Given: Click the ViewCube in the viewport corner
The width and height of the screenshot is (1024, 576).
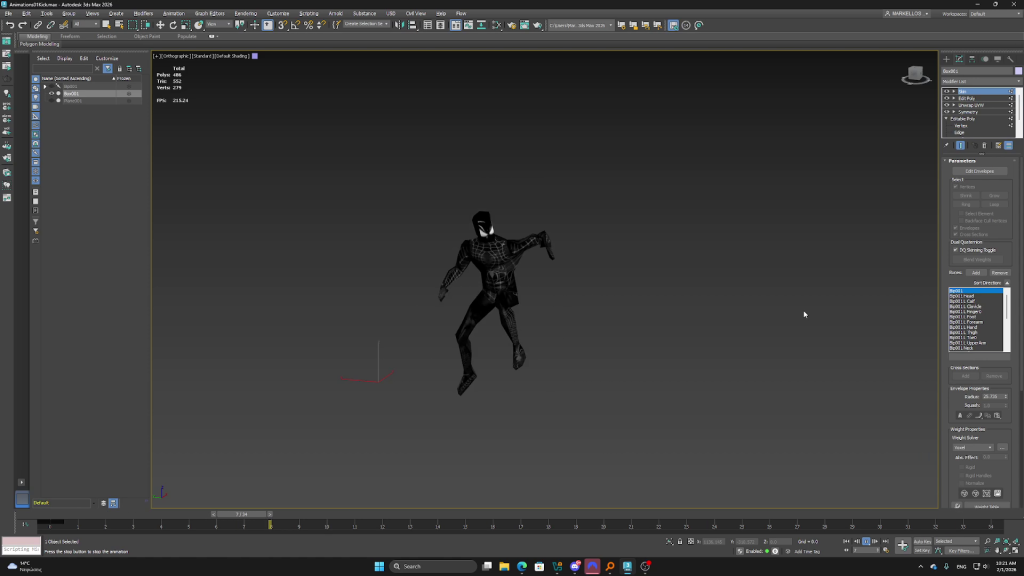Looking at the screenshot, I should click(x=916, y=76).
